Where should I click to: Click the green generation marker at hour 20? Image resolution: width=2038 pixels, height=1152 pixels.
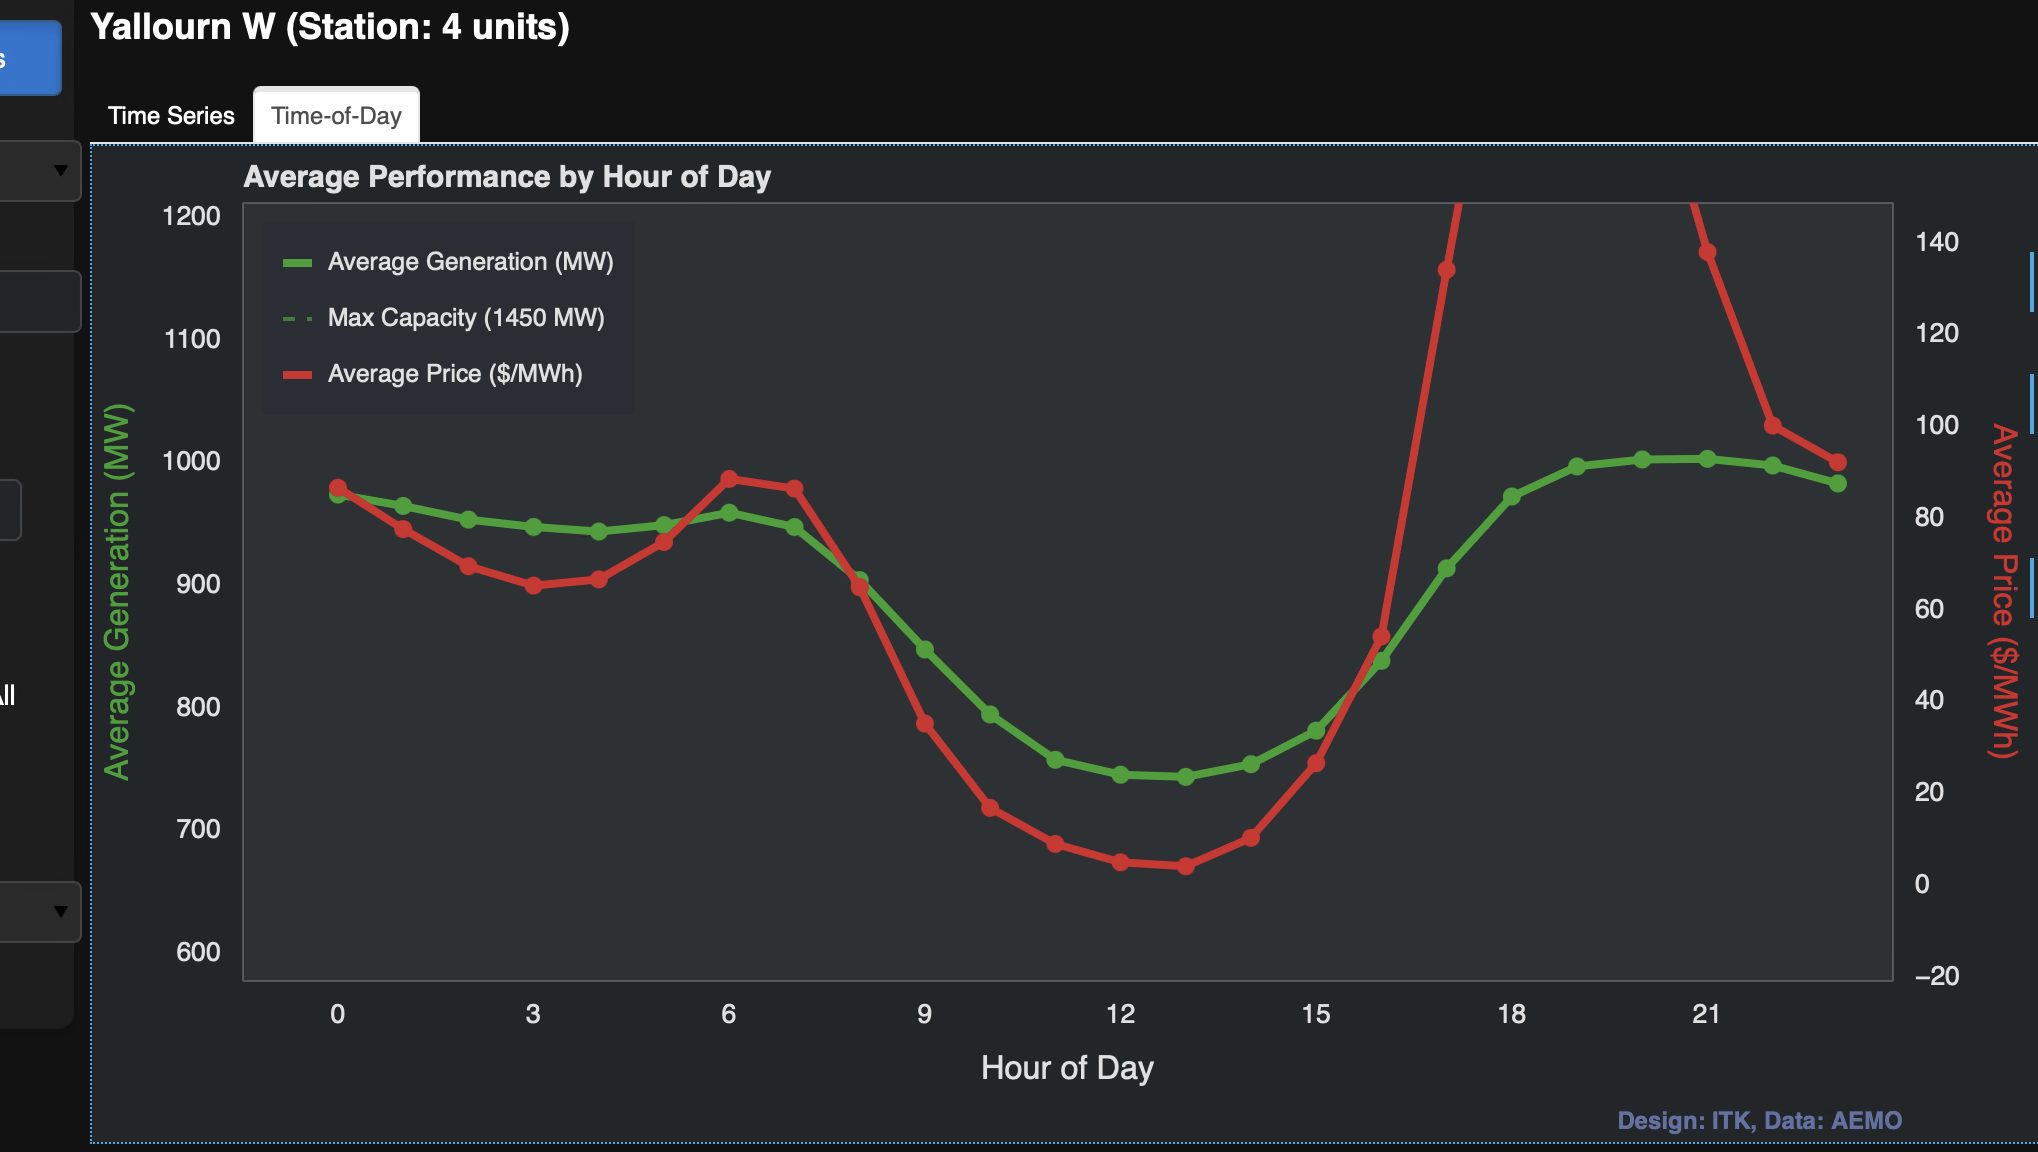click(x=1642, y=459)
